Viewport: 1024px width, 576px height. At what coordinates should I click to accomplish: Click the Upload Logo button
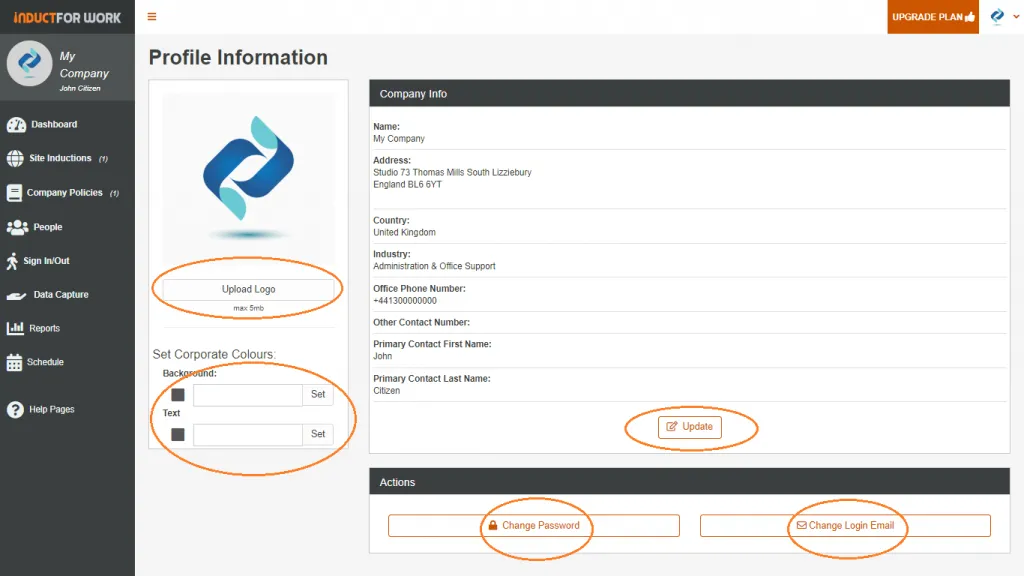(248, 289)
